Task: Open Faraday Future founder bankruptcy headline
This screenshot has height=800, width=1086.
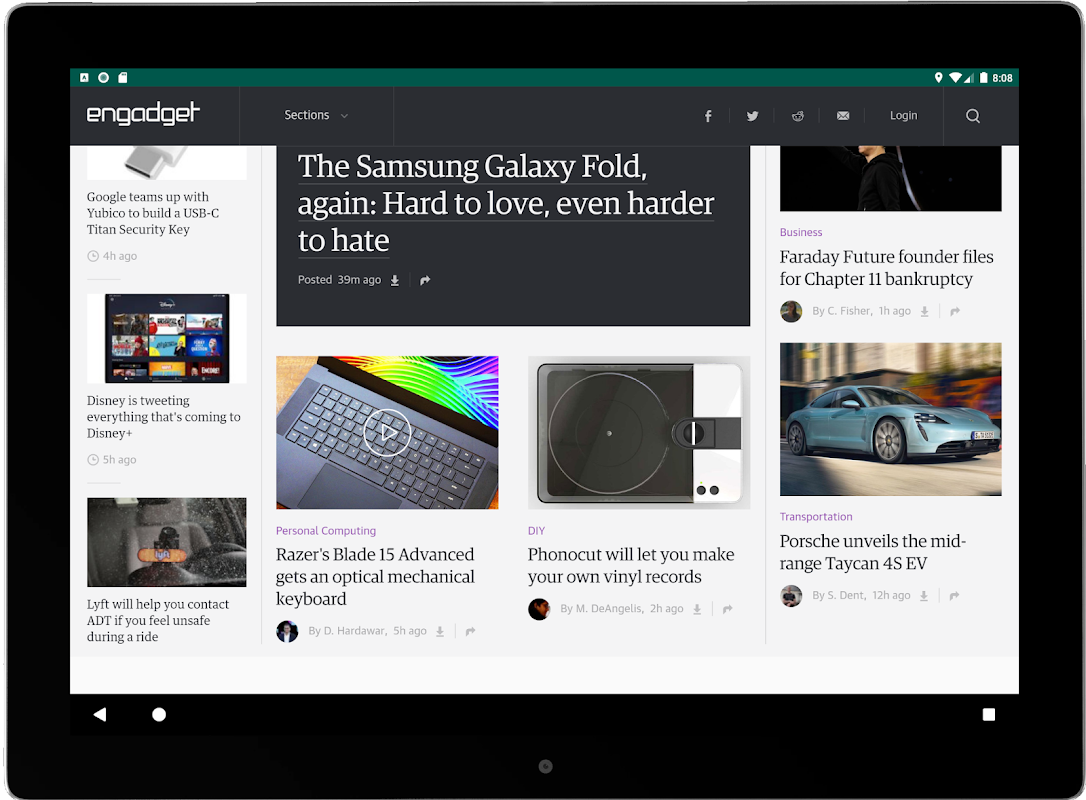Action: tap(887, 267)
